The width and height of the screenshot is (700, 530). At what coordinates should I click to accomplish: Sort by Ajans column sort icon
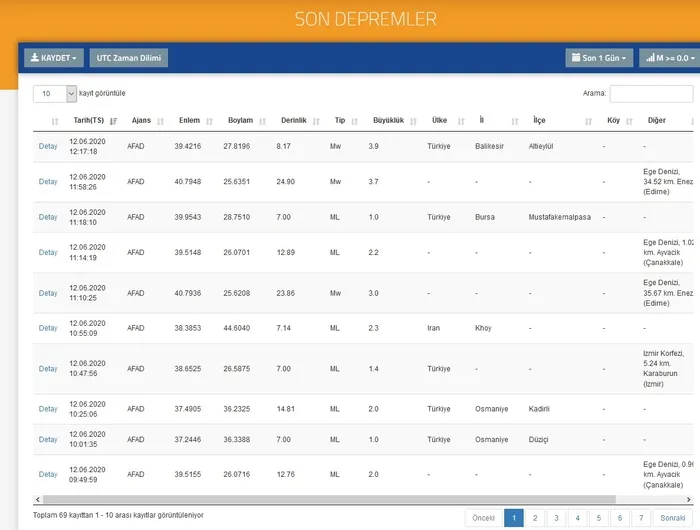coord(162,121)
